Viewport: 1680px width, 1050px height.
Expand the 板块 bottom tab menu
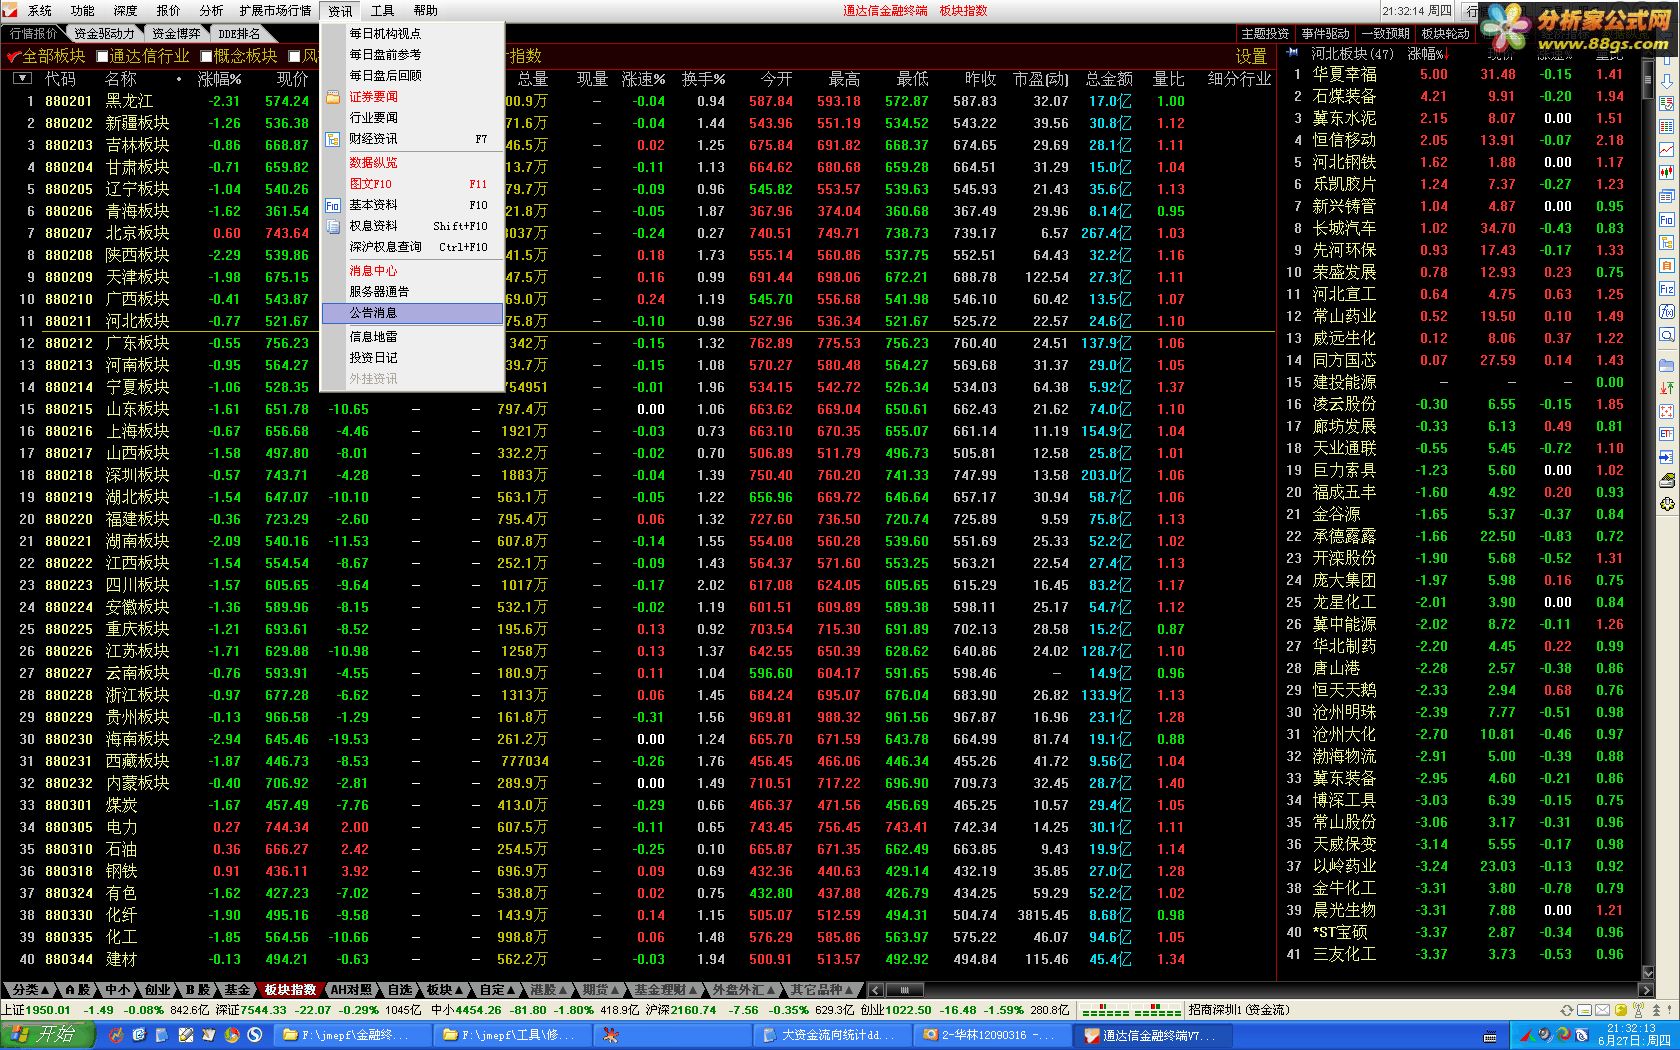tap(461, 989)
